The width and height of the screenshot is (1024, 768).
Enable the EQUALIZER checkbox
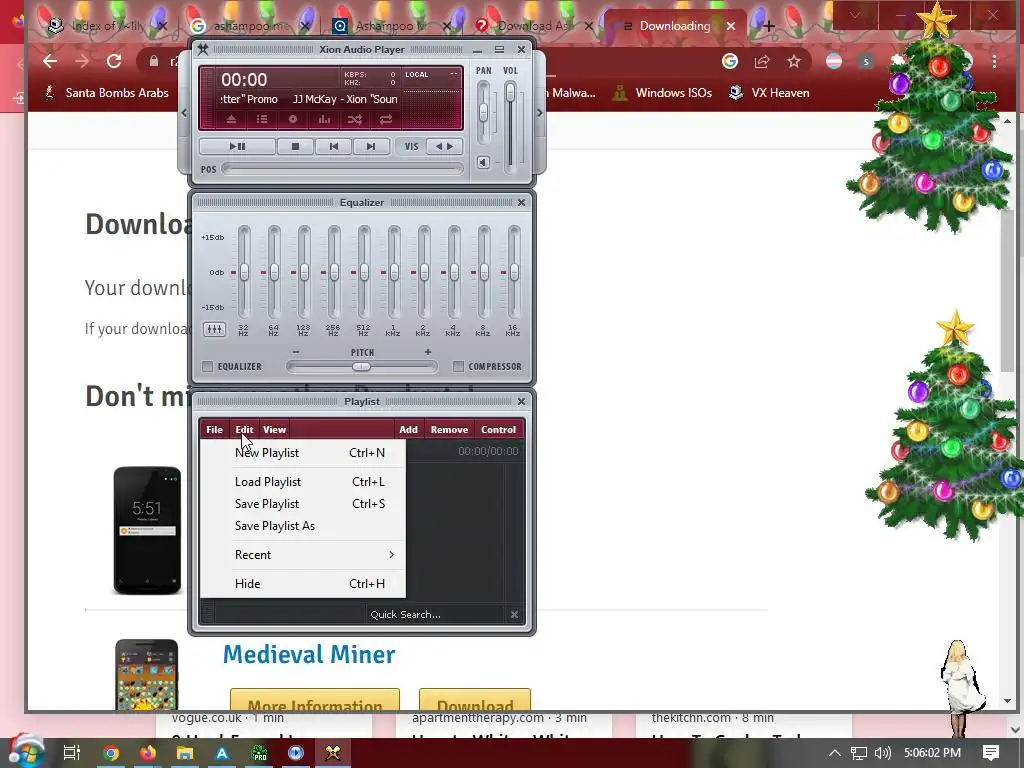(208, 366)
